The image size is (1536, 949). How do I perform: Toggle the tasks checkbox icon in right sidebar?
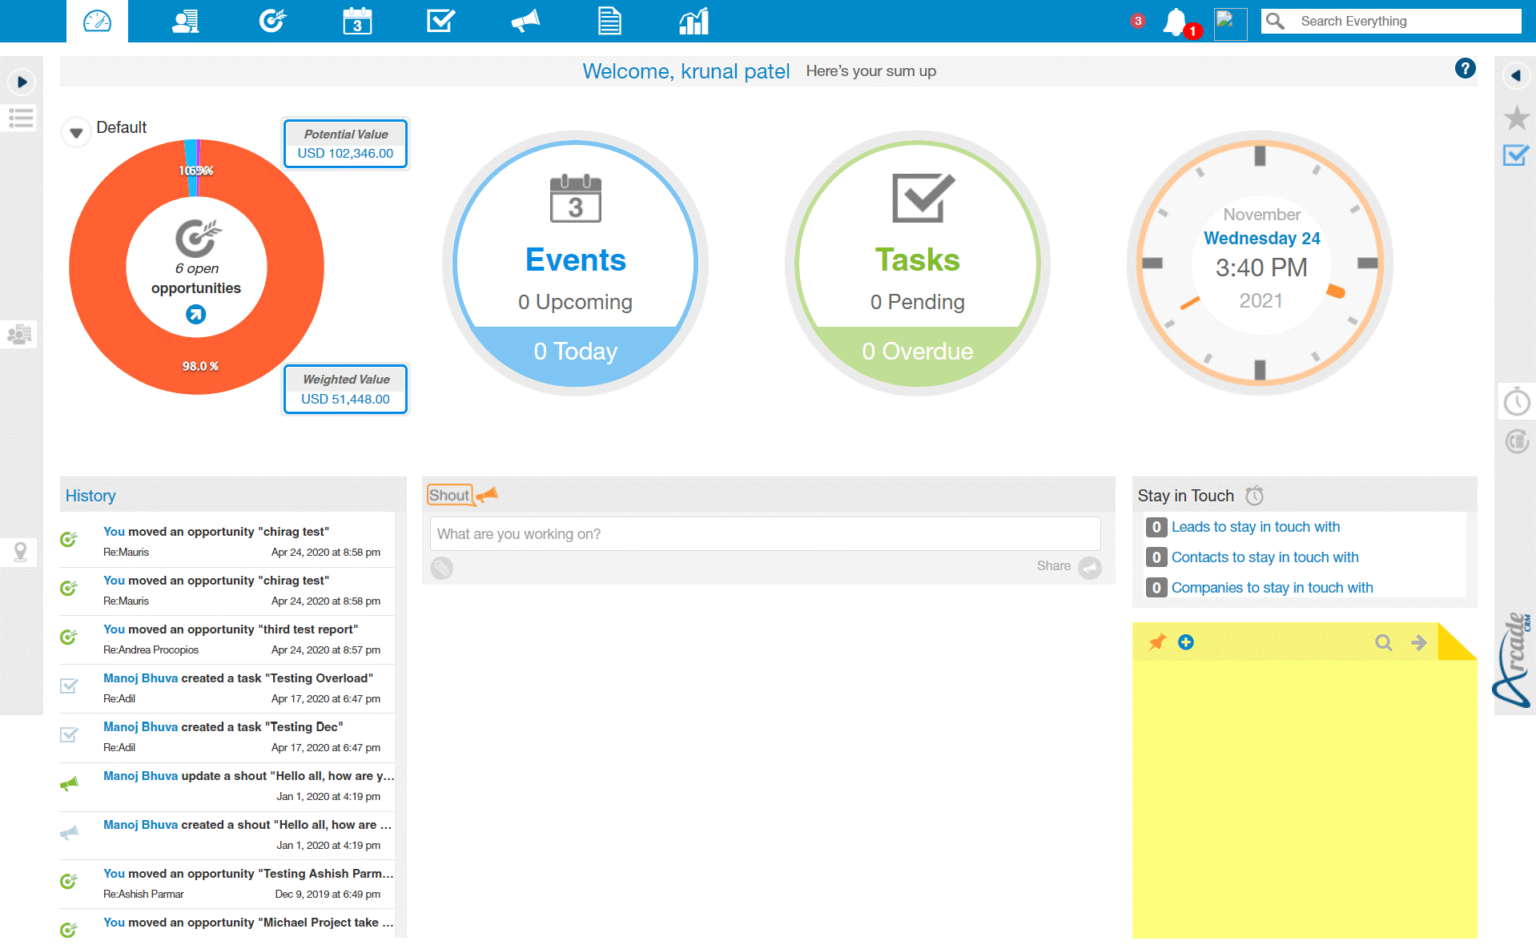pyautogui.click(x=1515, y=156)
